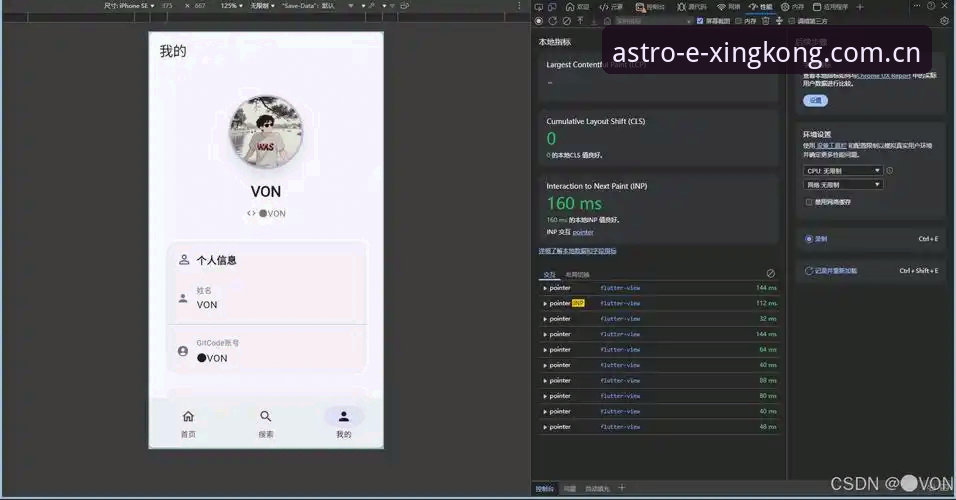Switch to the layout shifts tab
The width and height of the screenshot is (956, 500).
click(577, 274)
